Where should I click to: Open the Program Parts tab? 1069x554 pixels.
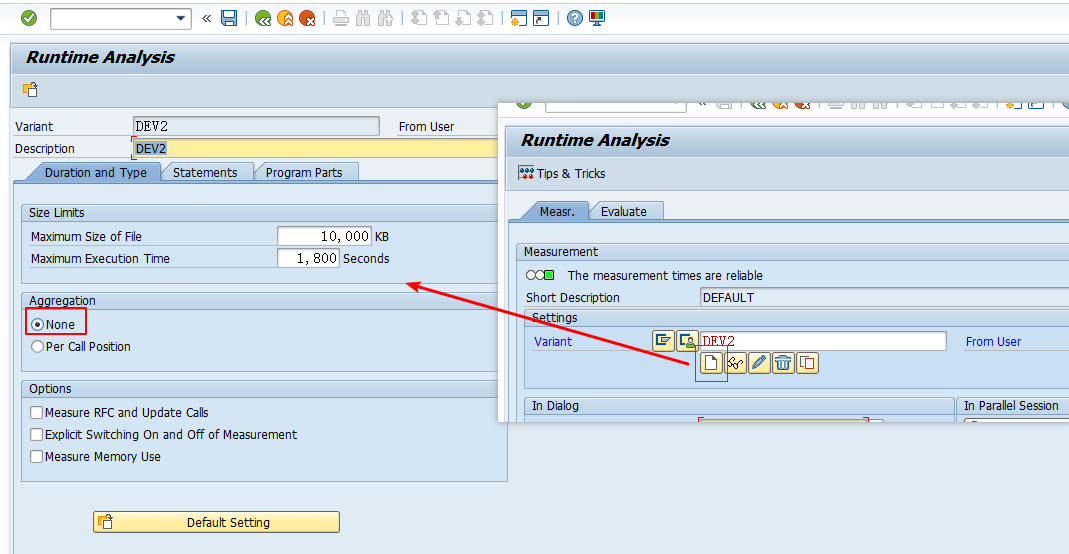click(x=304, y=172)
